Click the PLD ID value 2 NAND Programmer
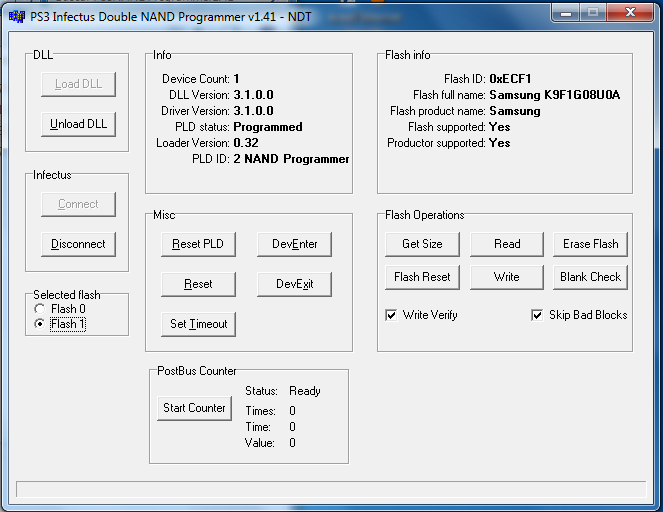The height and width of the screenshot is (512, 663). [x=291, y=159]
